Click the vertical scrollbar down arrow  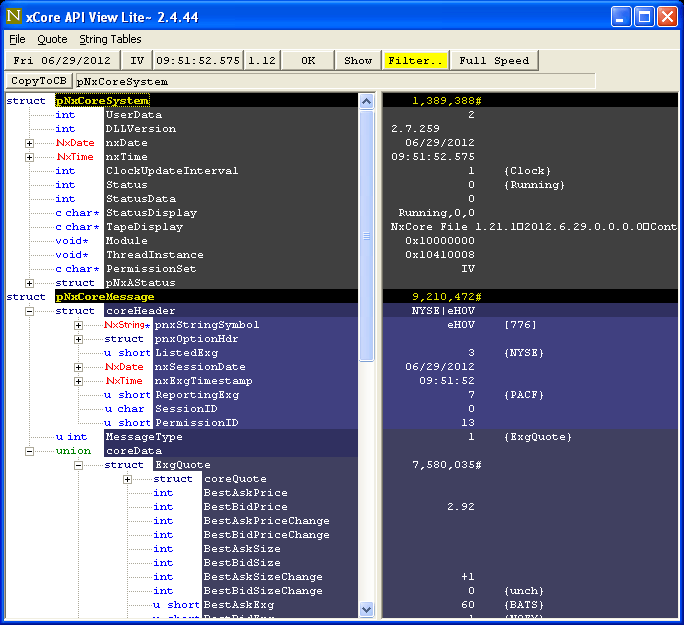click(x=366, y=609)
